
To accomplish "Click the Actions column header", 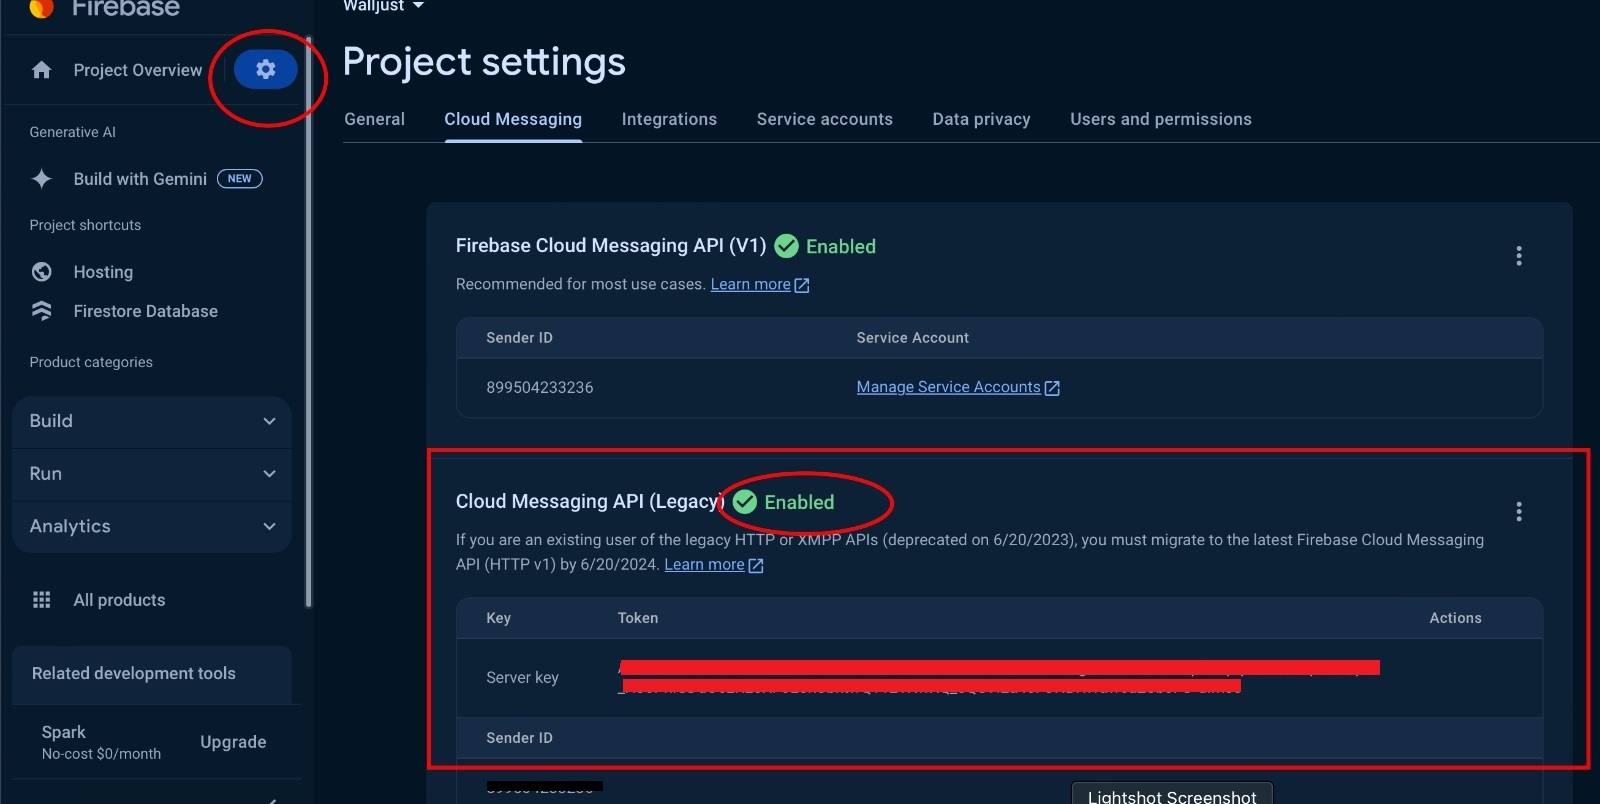I will pos(1456,618).
